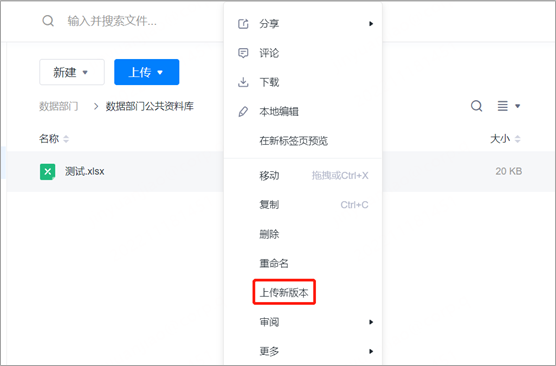Screen dimensions: 556x366
Task: Click the pencil icon for 本地编辑
Action: (243, 112)
